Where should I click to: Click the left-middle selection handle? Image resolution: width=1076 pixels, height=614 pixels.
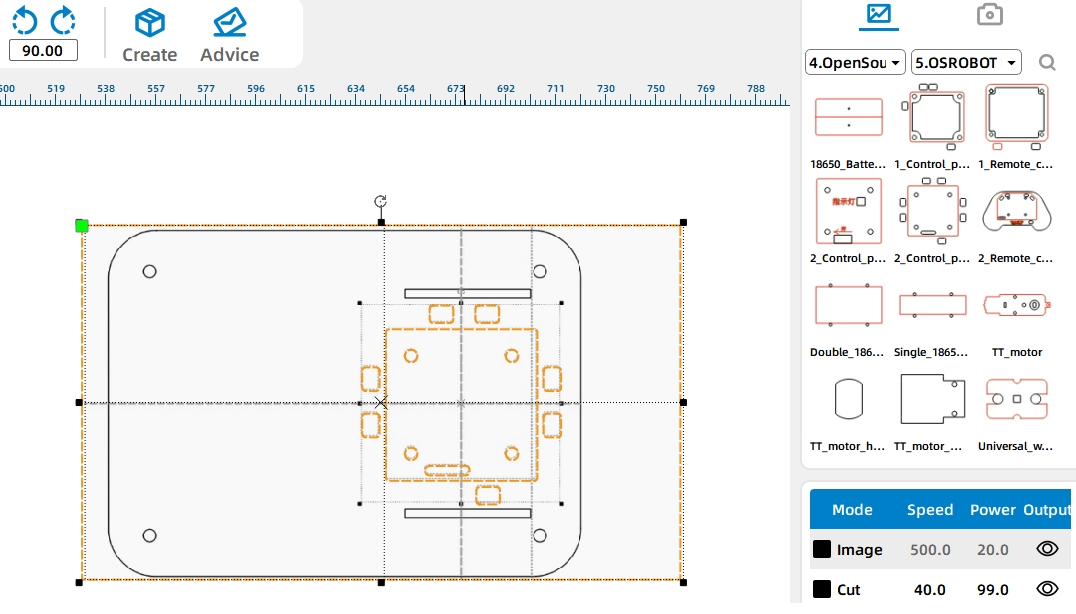coord(79,403)
